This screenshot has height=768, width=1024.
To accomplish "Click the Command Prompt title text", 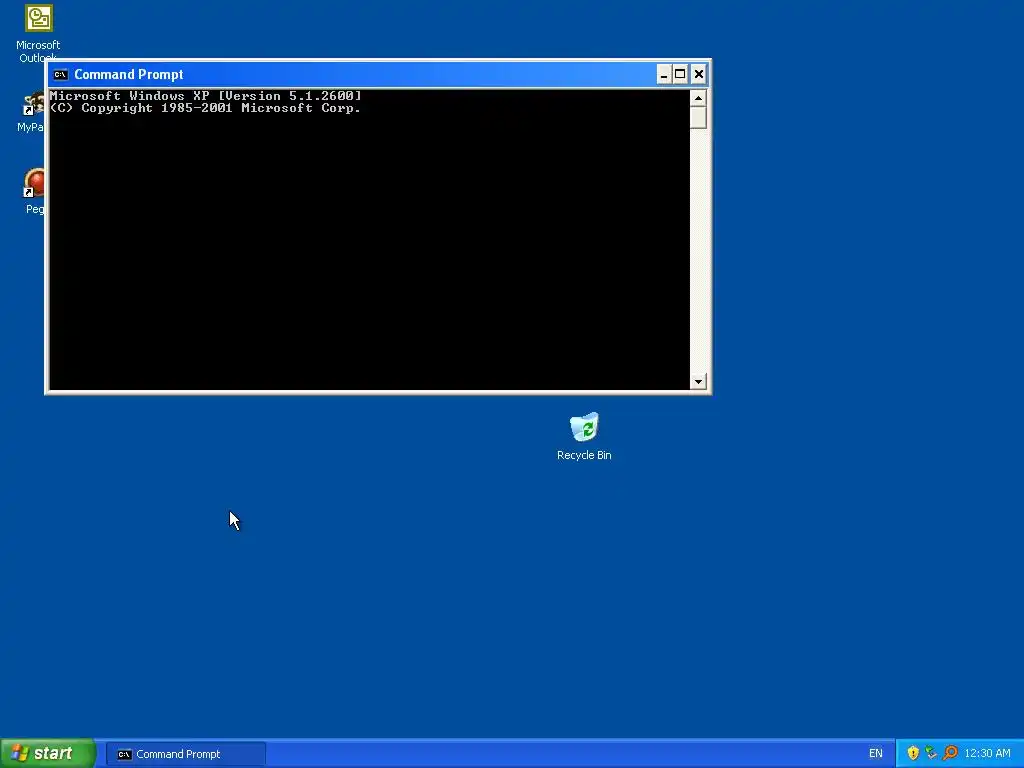I will pyautogui.click(x=129, y=74).
